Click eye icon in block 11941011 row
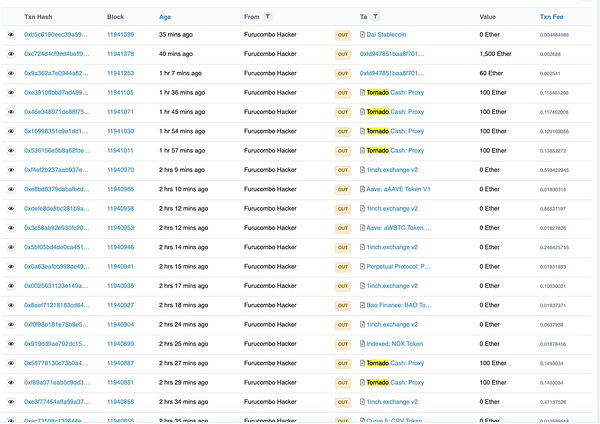Image resolution: width=600 pixels, height=424 pixels. (x=11, y=150)
